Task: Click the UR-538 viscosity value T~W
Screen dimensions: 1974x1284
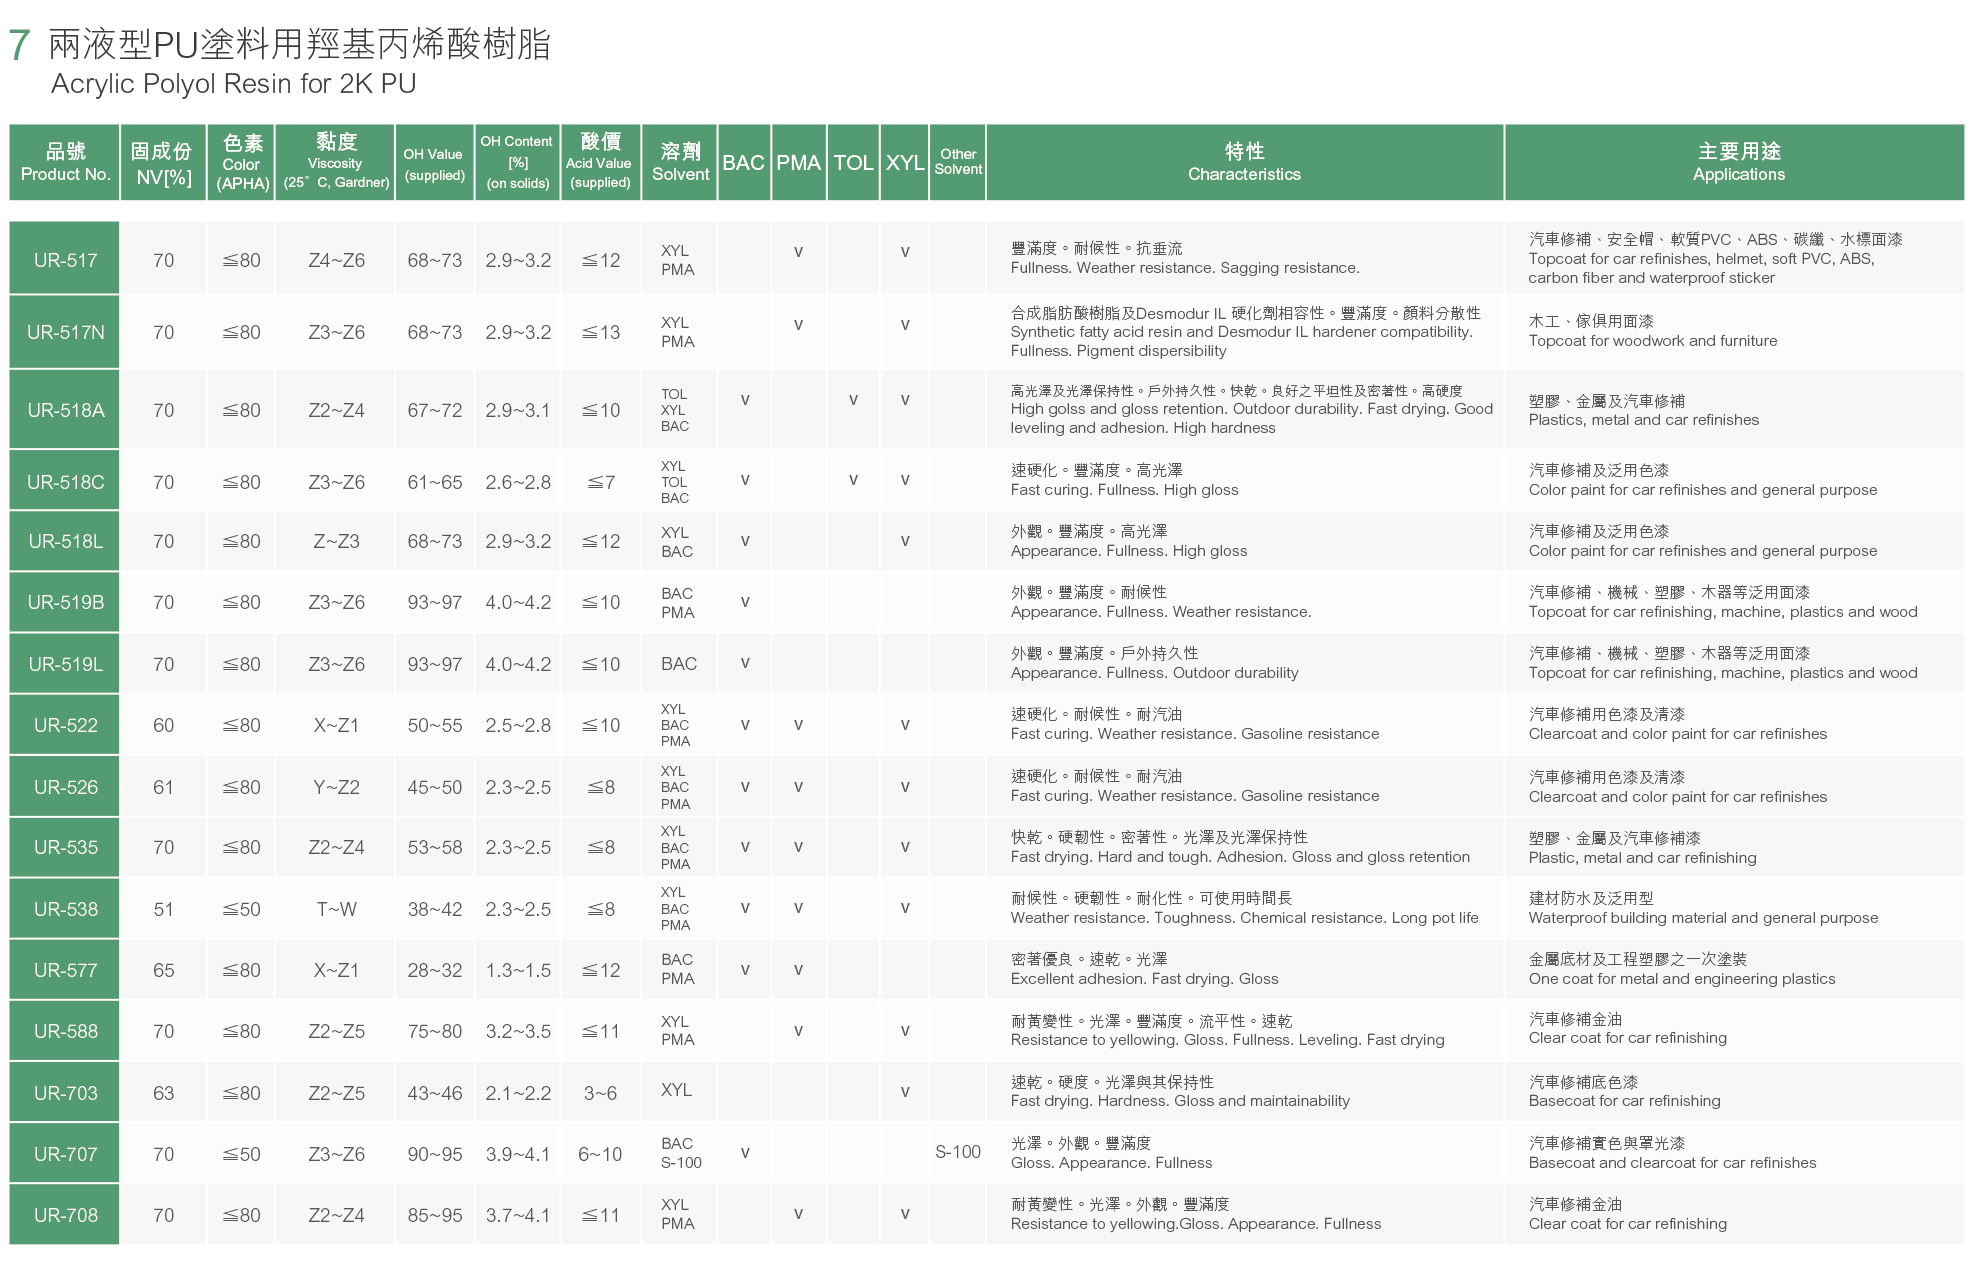Action: (336, 909)
